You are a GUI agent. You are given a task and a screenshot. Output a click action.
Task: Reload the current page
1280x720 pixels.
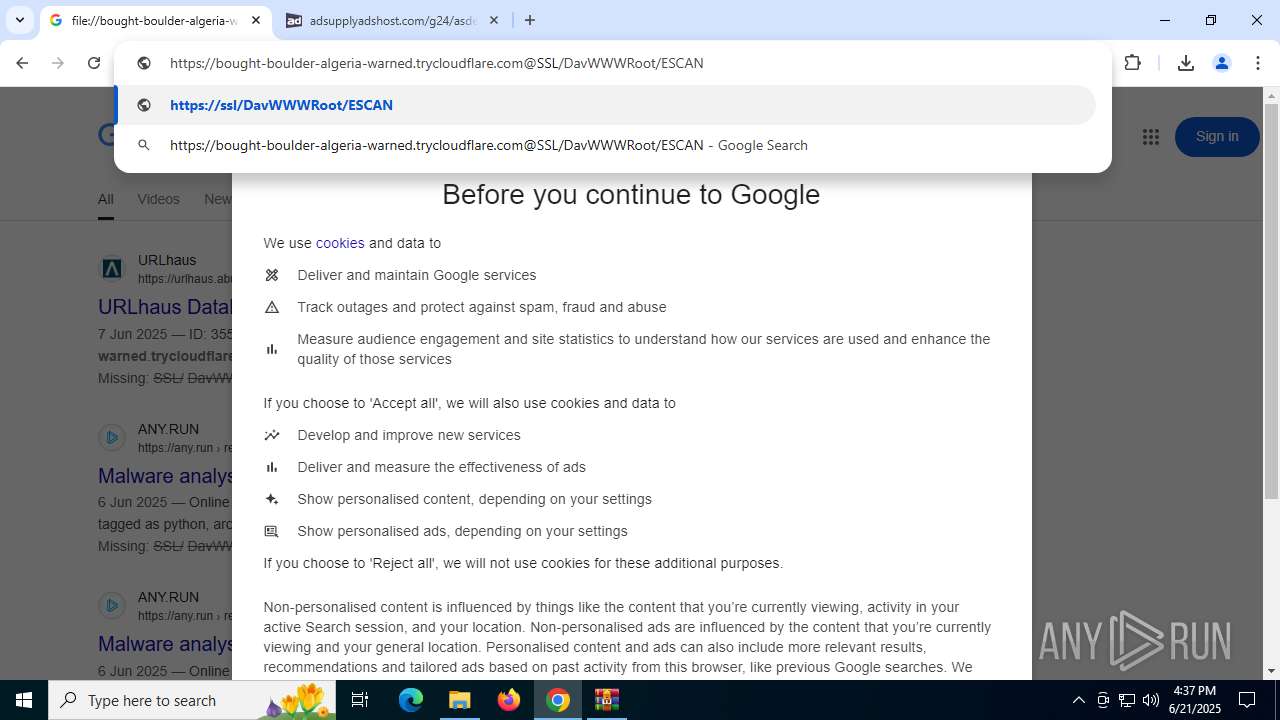pyautogui.click(x=94, y=63)
